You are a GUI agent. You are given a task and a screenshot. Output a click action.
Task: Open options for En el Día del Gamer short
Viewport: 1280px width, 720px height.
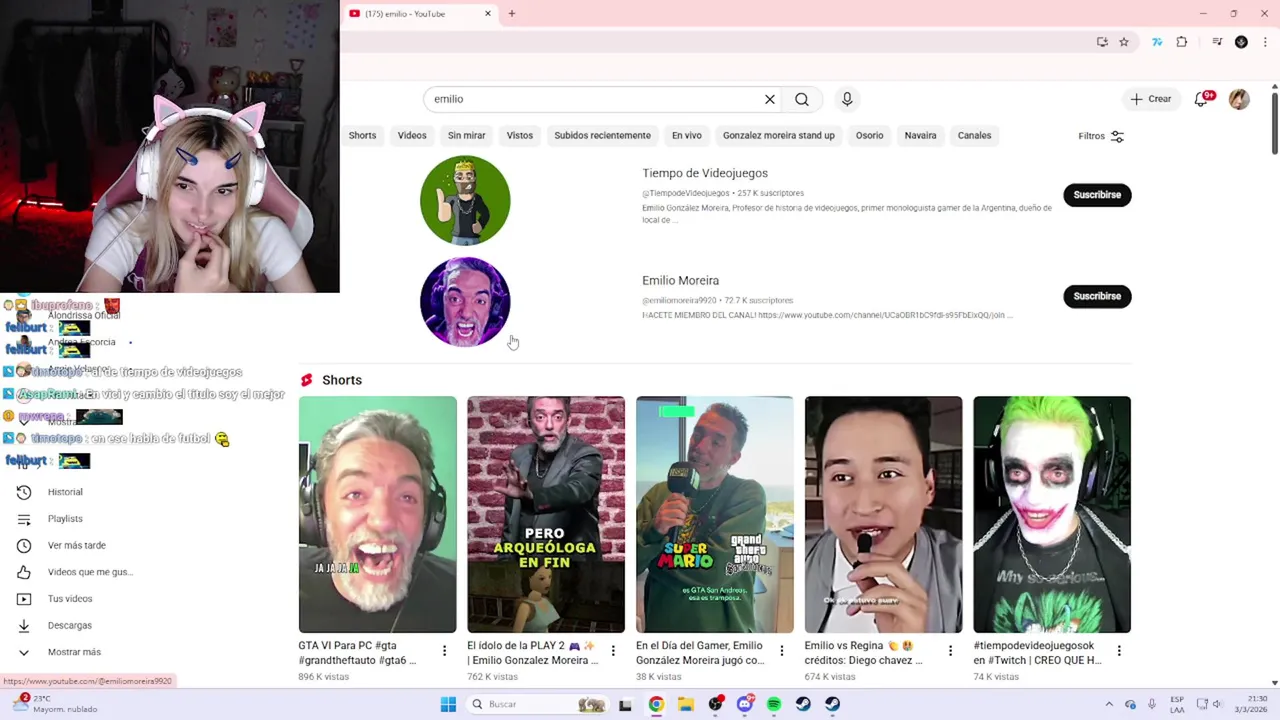coord(782,651)
